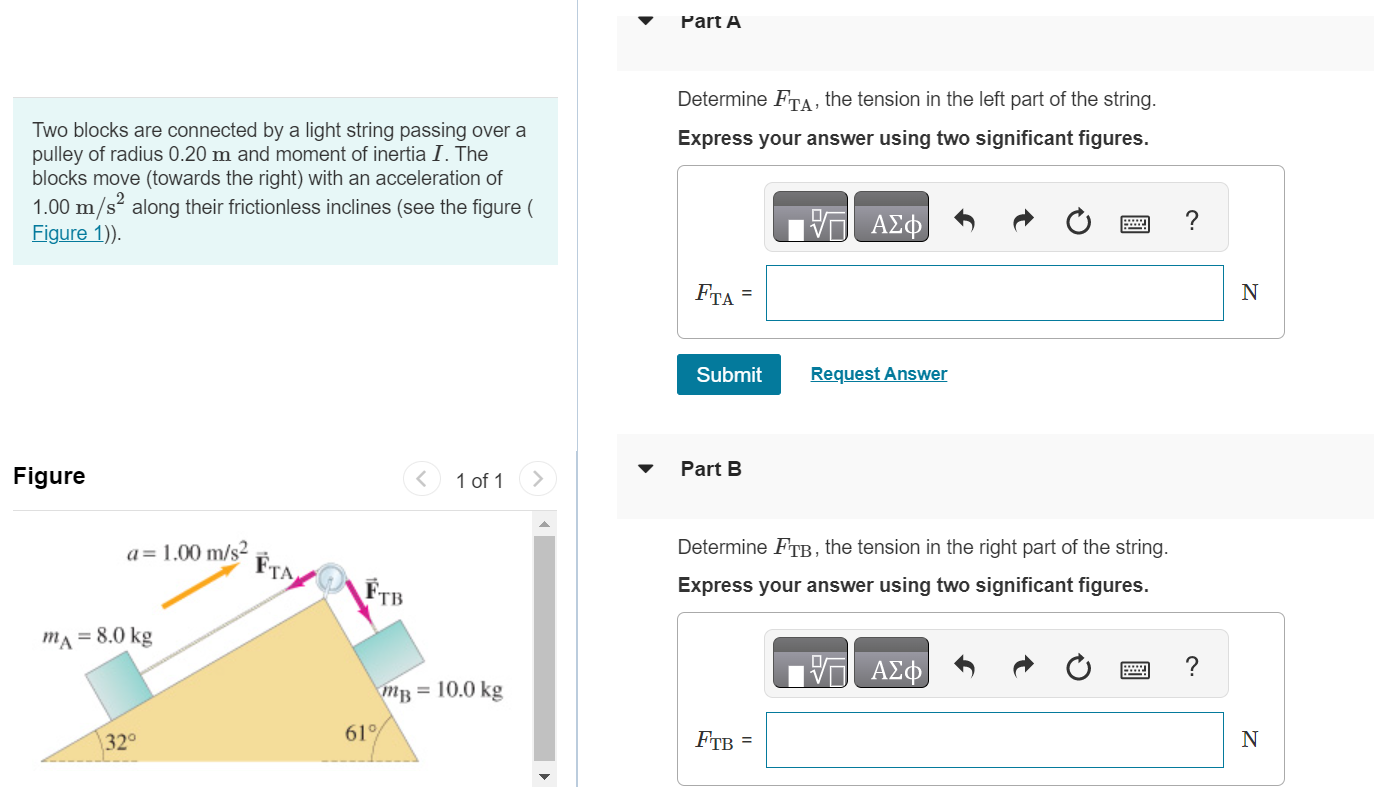Redo change in Part A equation editor
1374x787 pixels.
tap(1021, 220)
